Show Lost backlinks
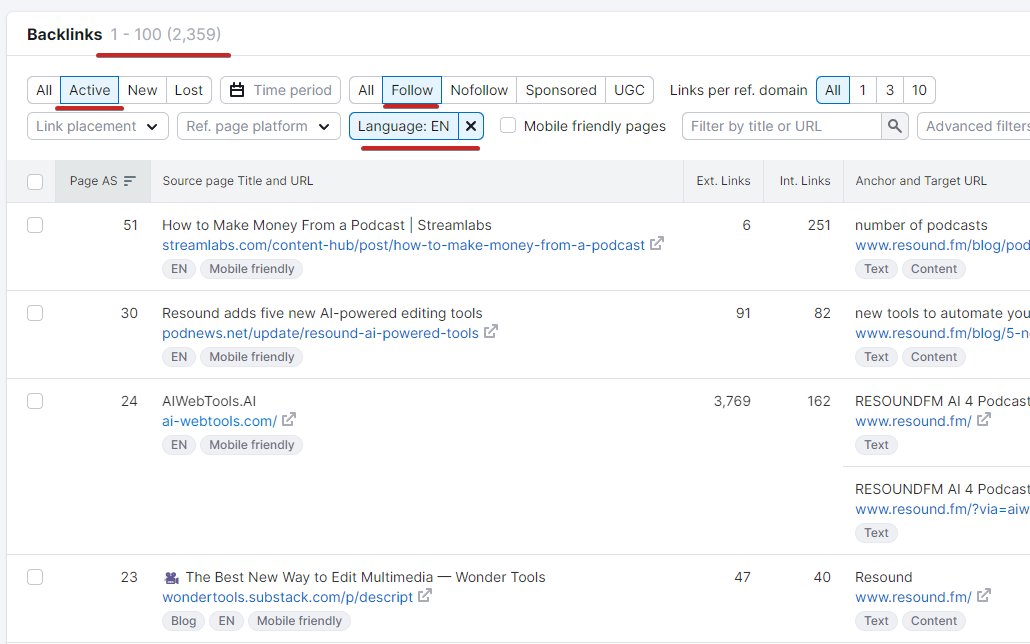 (189, 90)
